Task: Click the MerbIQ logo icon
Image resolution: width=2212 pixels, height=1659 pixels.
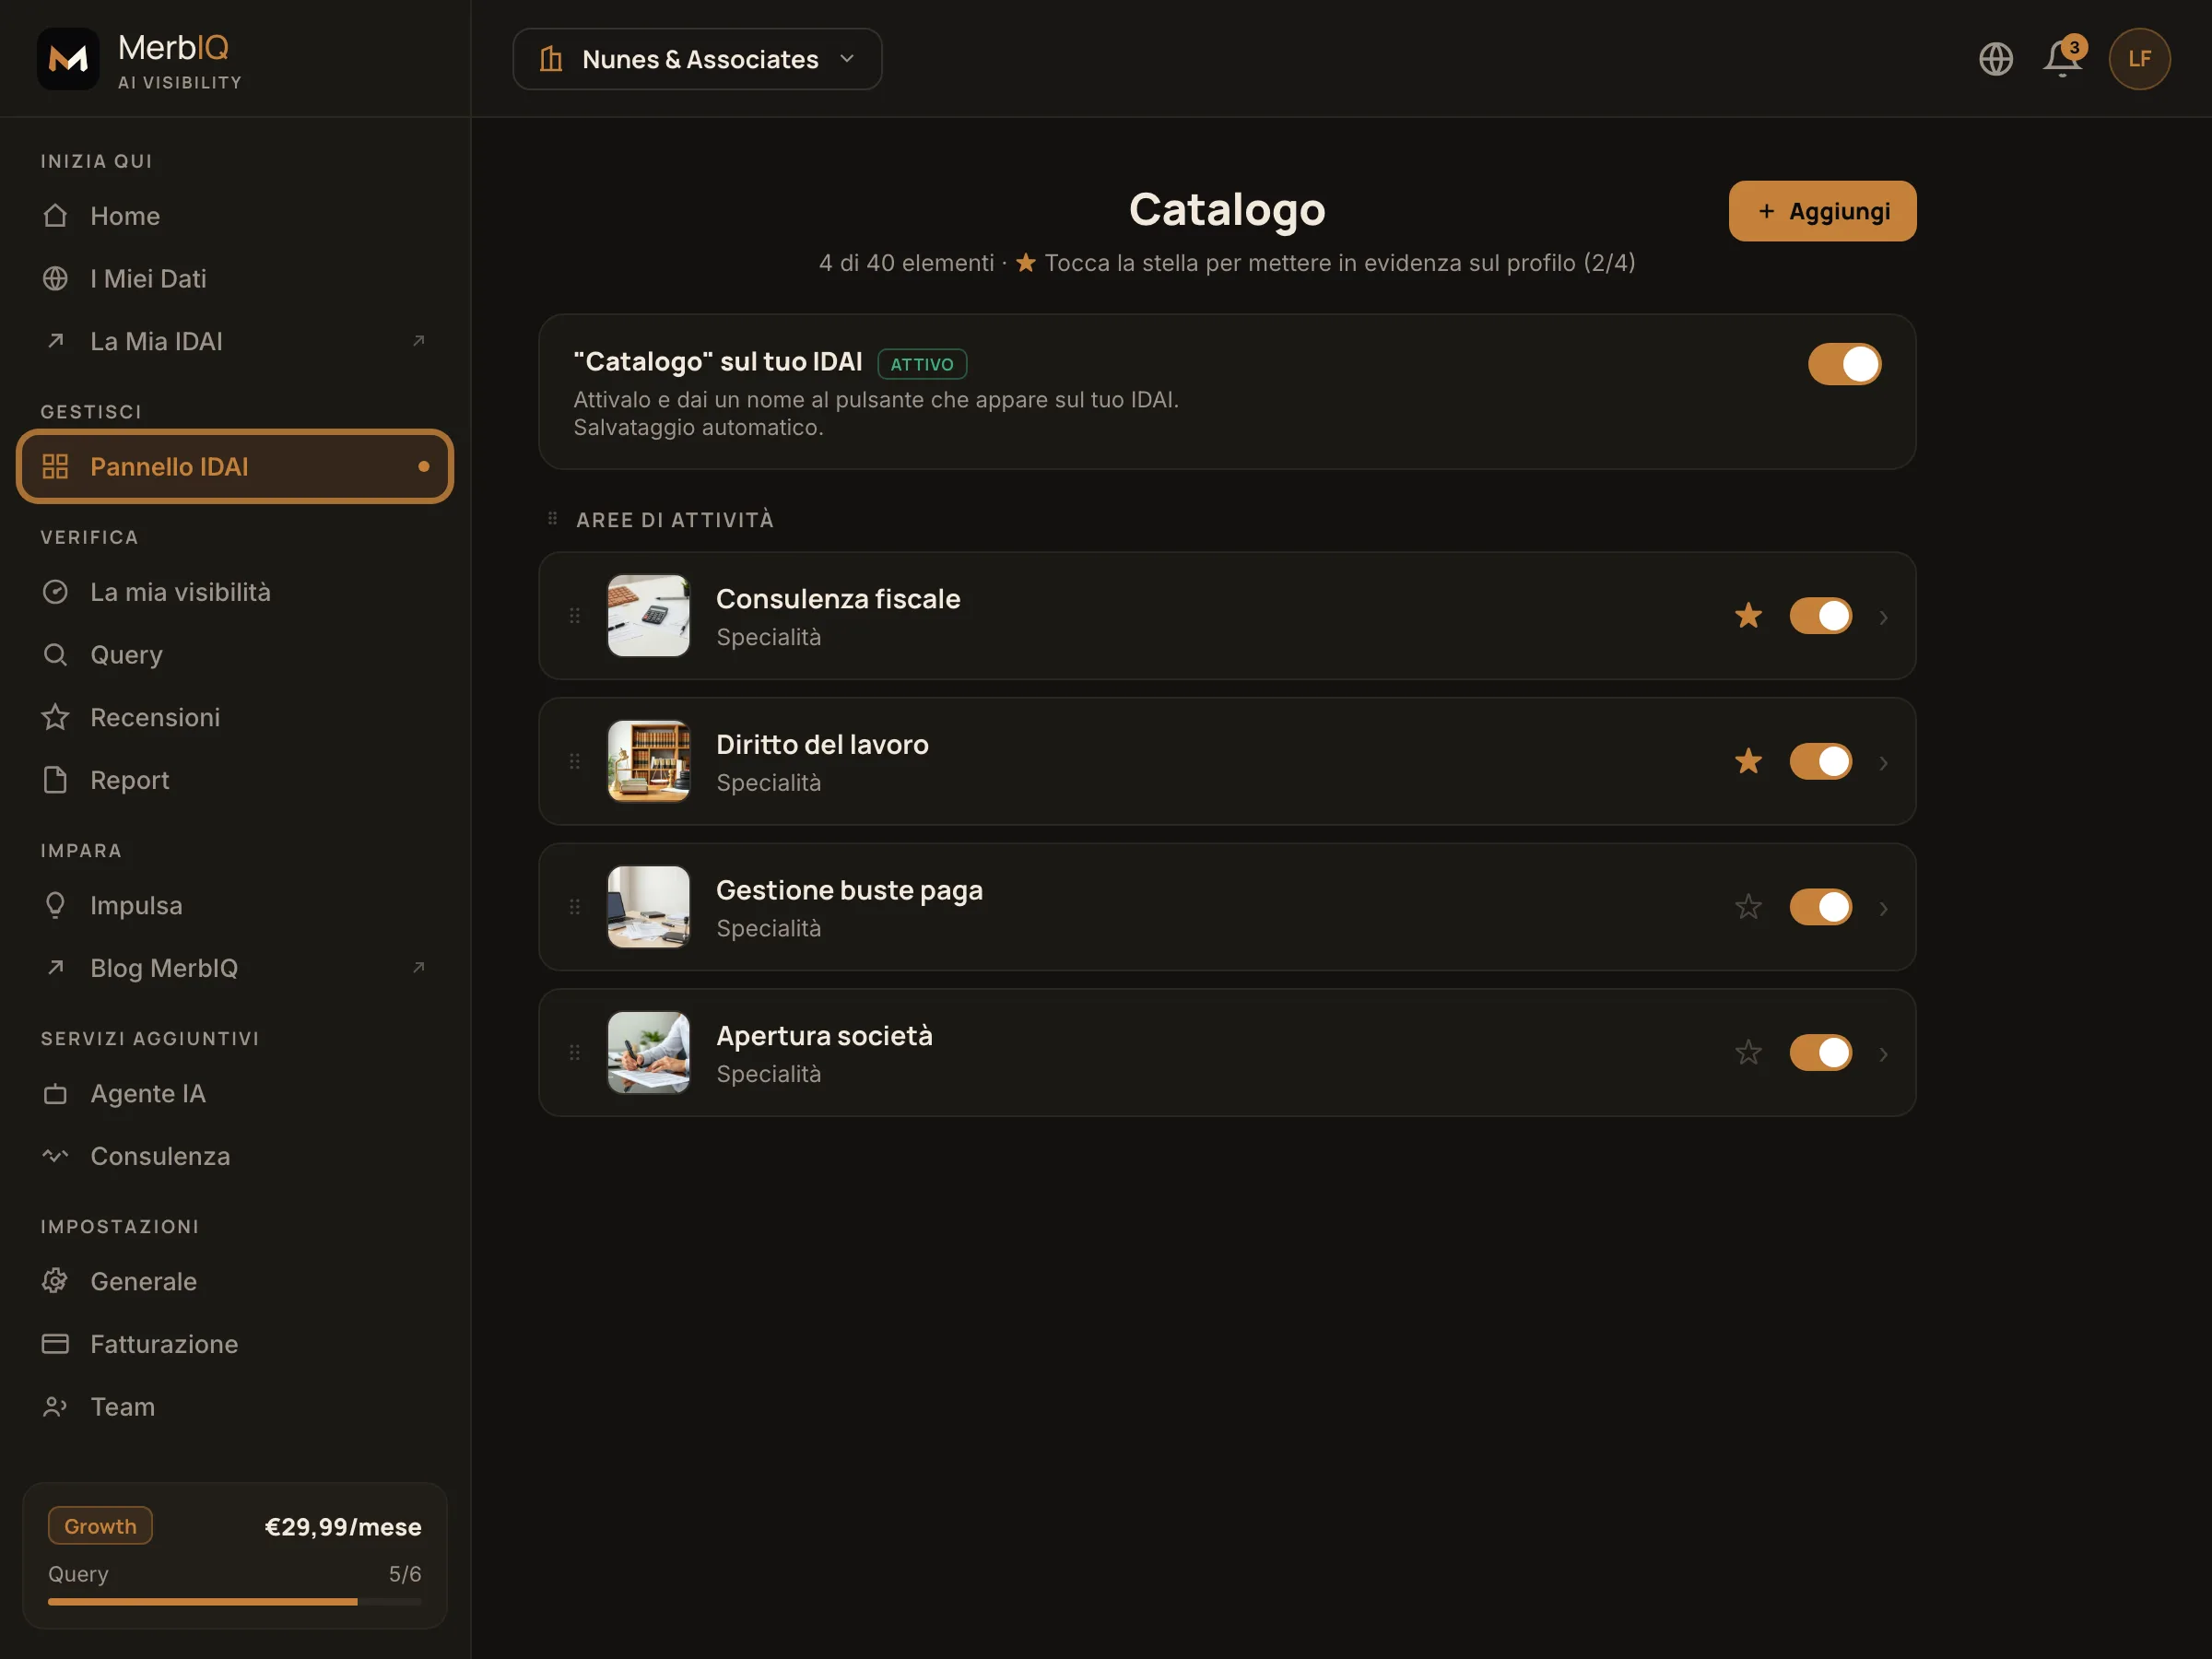Action: pyautogui.click(x=68, y=58)
